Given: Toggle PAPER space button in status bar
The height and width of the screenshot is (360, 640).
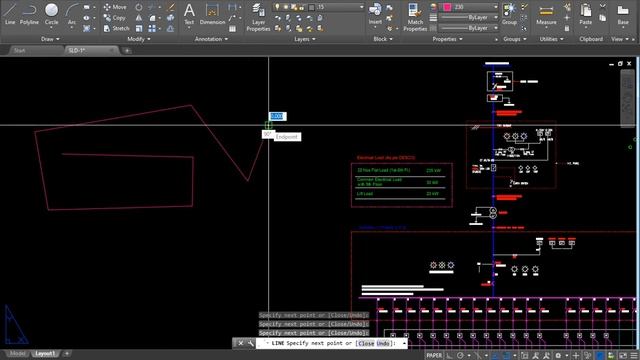Looking at the screenshot, I should (433, 356).
